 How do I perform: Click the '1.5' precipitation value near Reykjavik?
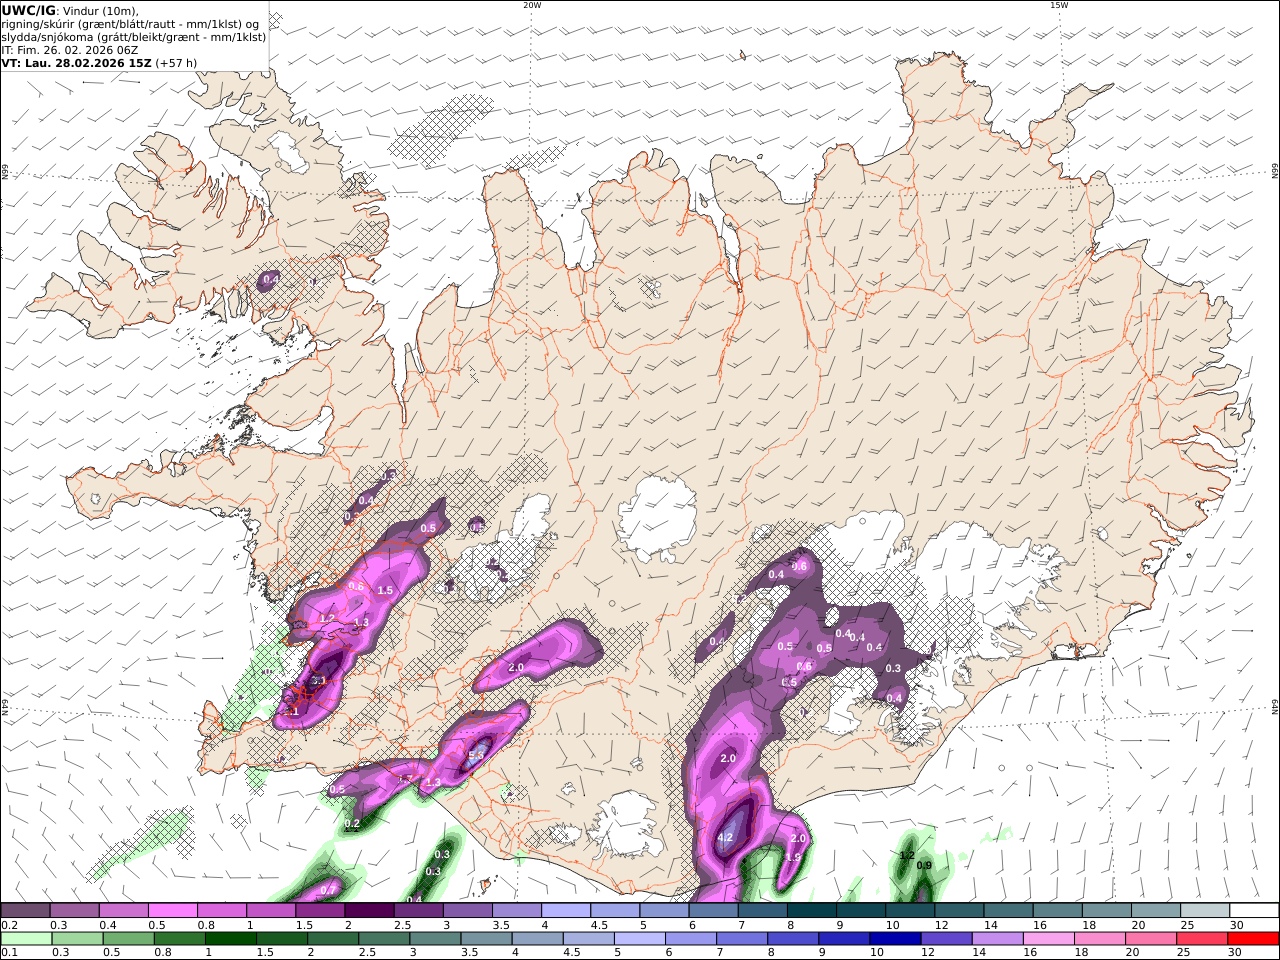[x=385, y=591]
